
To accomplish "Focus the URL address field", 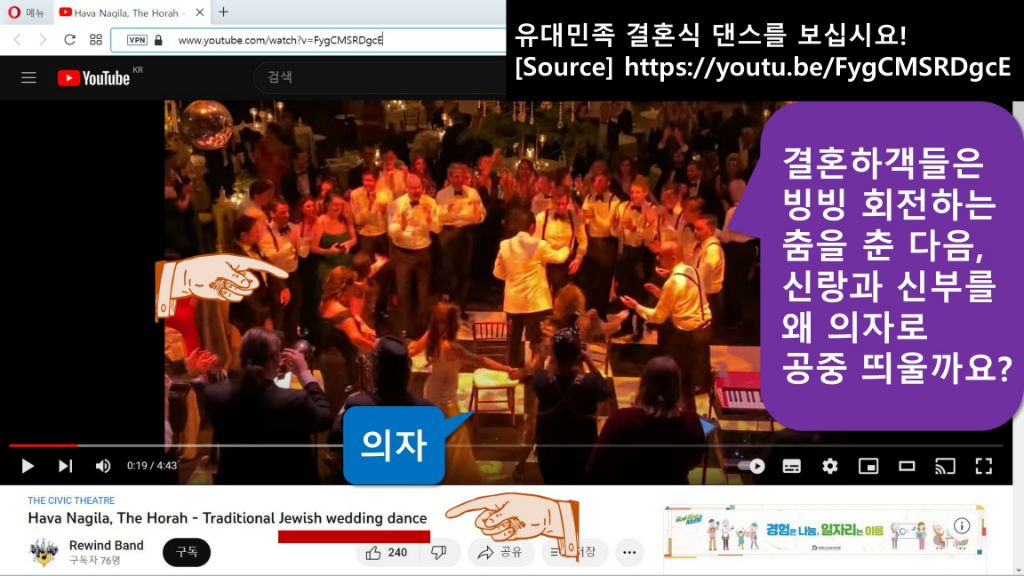I will [307, 40].
